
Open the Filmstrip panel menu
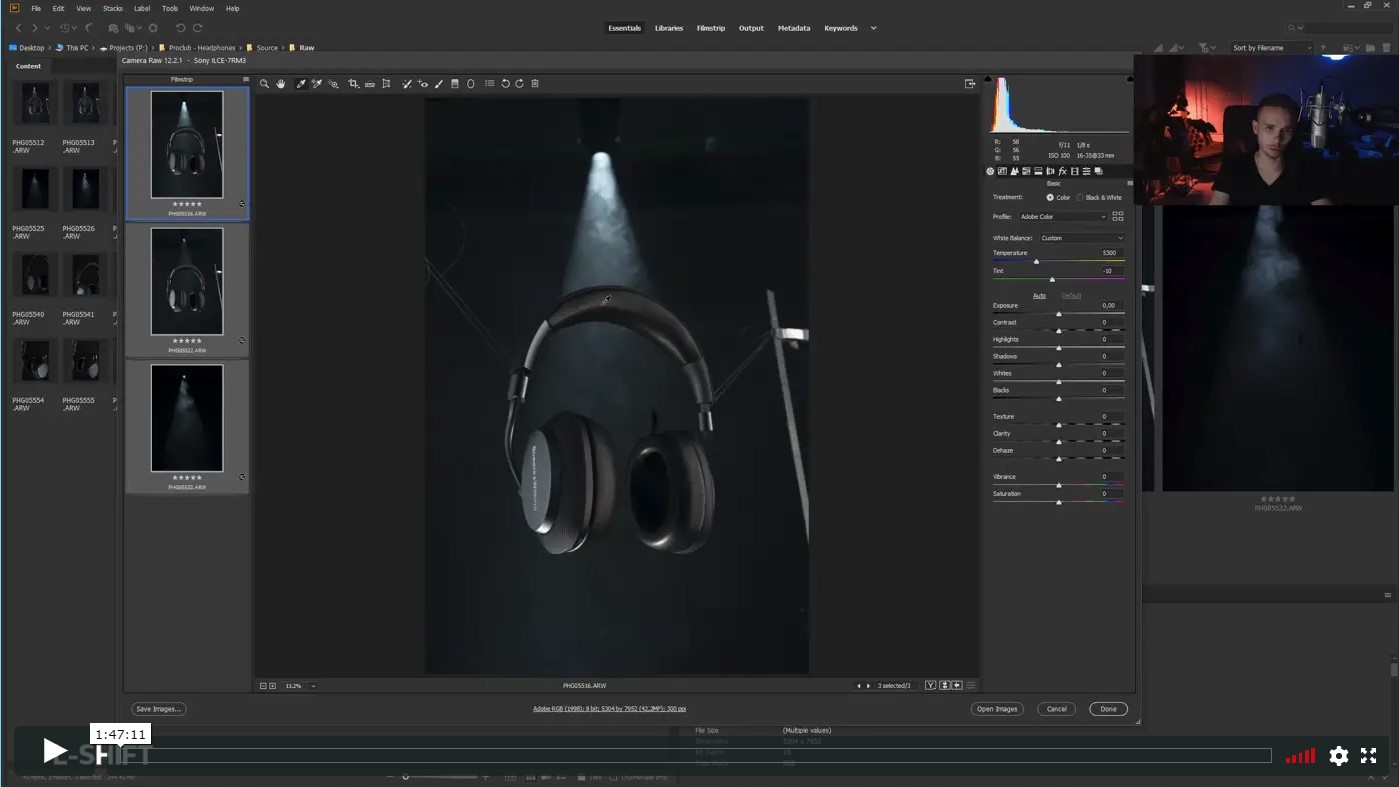click(x=246, y=79)
